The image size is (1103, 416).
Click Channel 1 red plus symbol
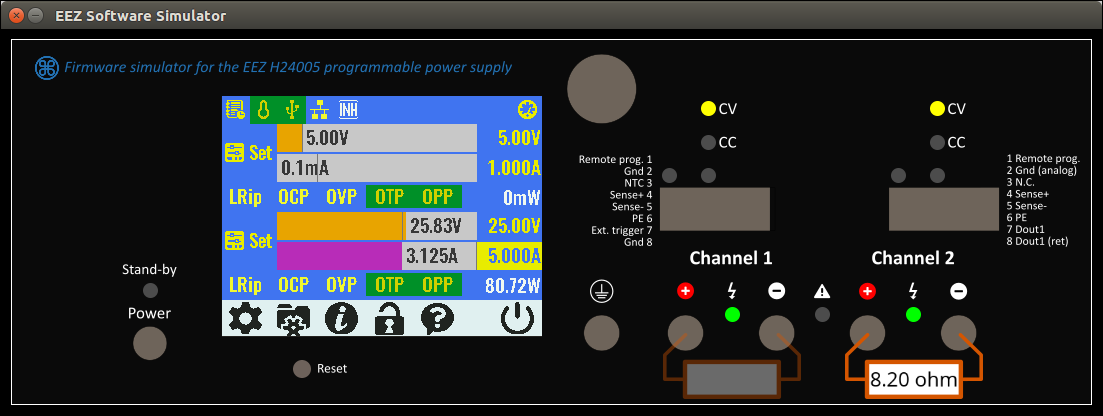click(x=685, y=291)
